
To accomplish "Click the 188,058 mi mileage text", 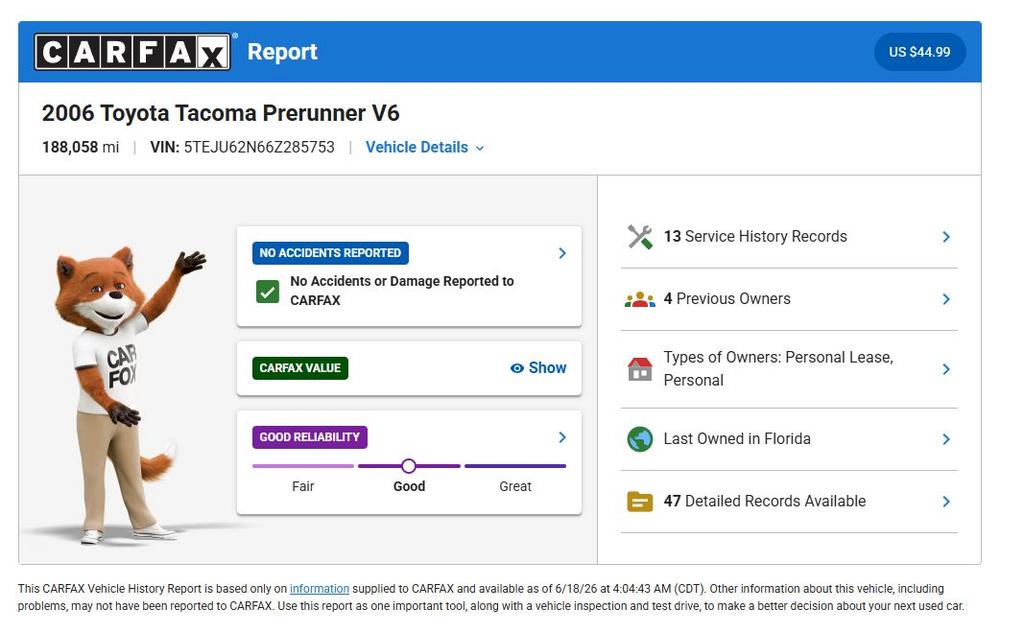I will [81, 147].
